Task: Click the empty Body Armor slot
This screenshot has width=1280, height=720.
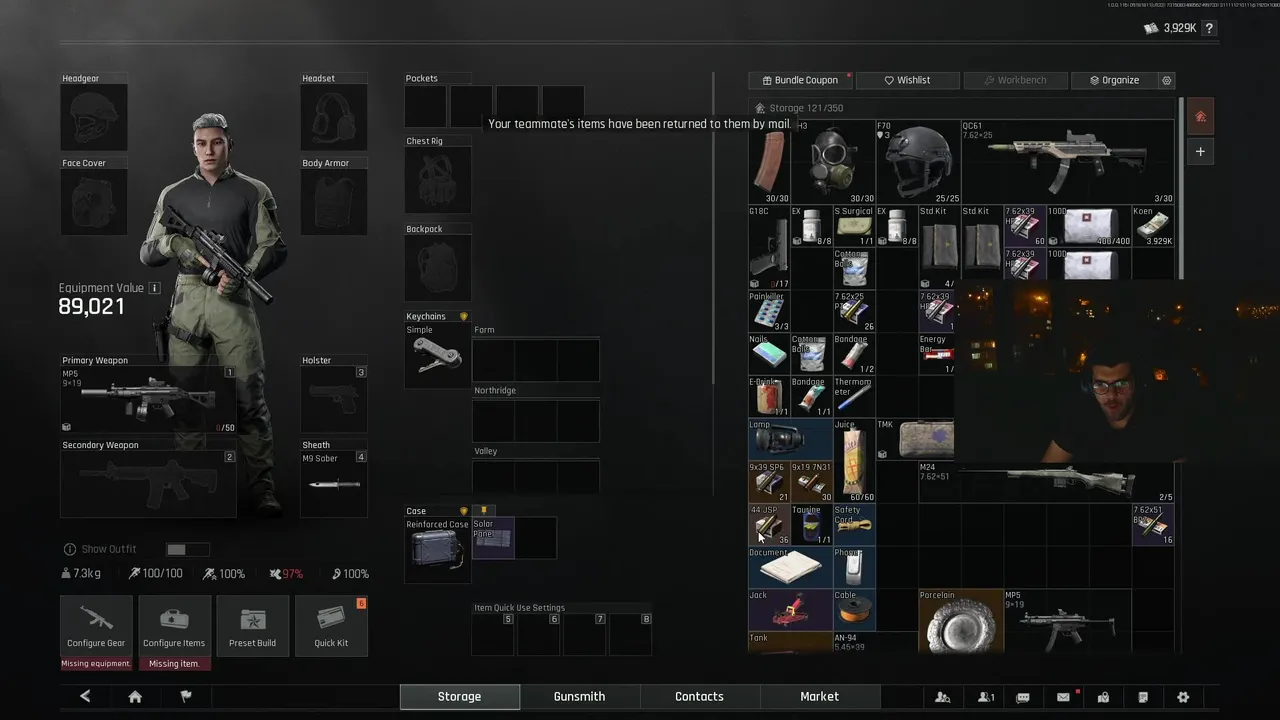Action: coord(334,201)
